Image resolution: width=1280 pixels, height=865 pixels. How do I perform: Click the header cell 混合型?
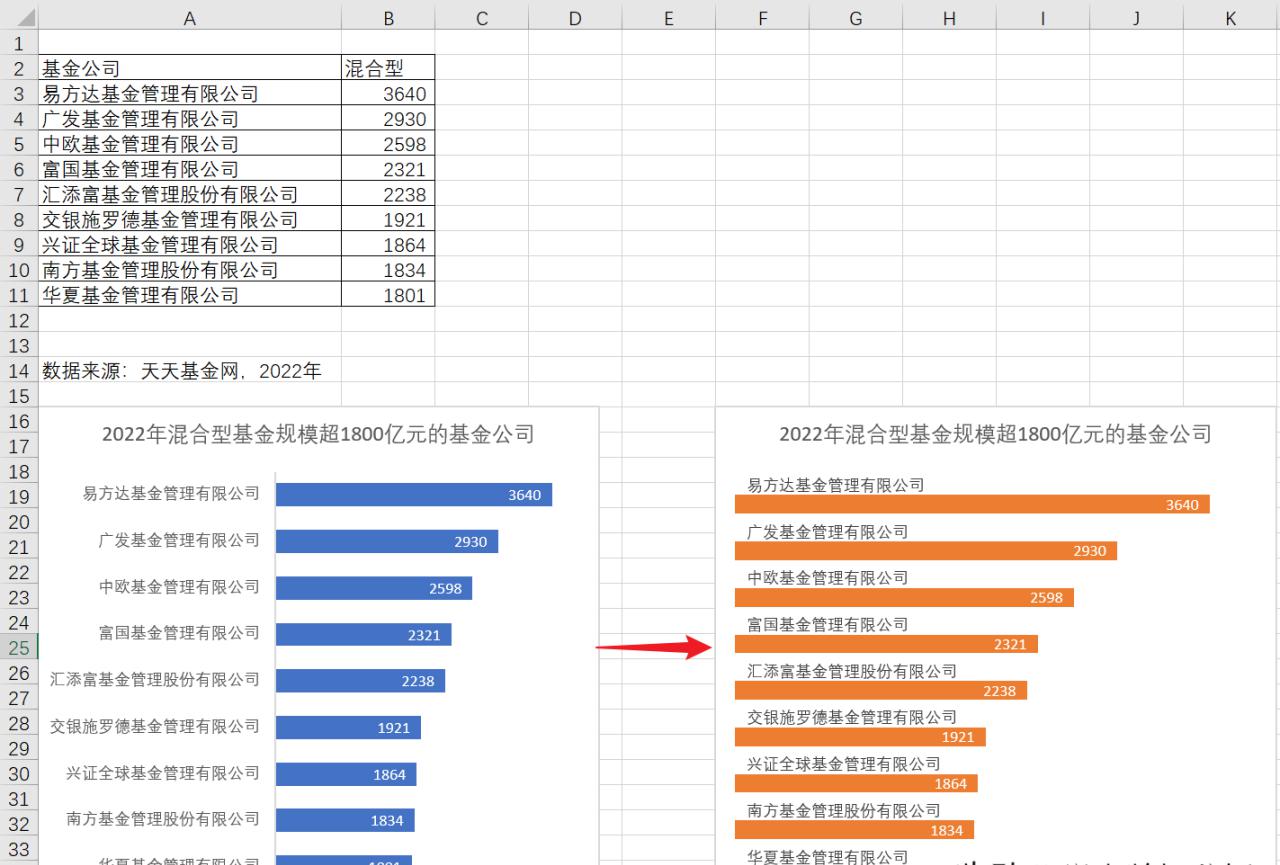click(388, 68)
